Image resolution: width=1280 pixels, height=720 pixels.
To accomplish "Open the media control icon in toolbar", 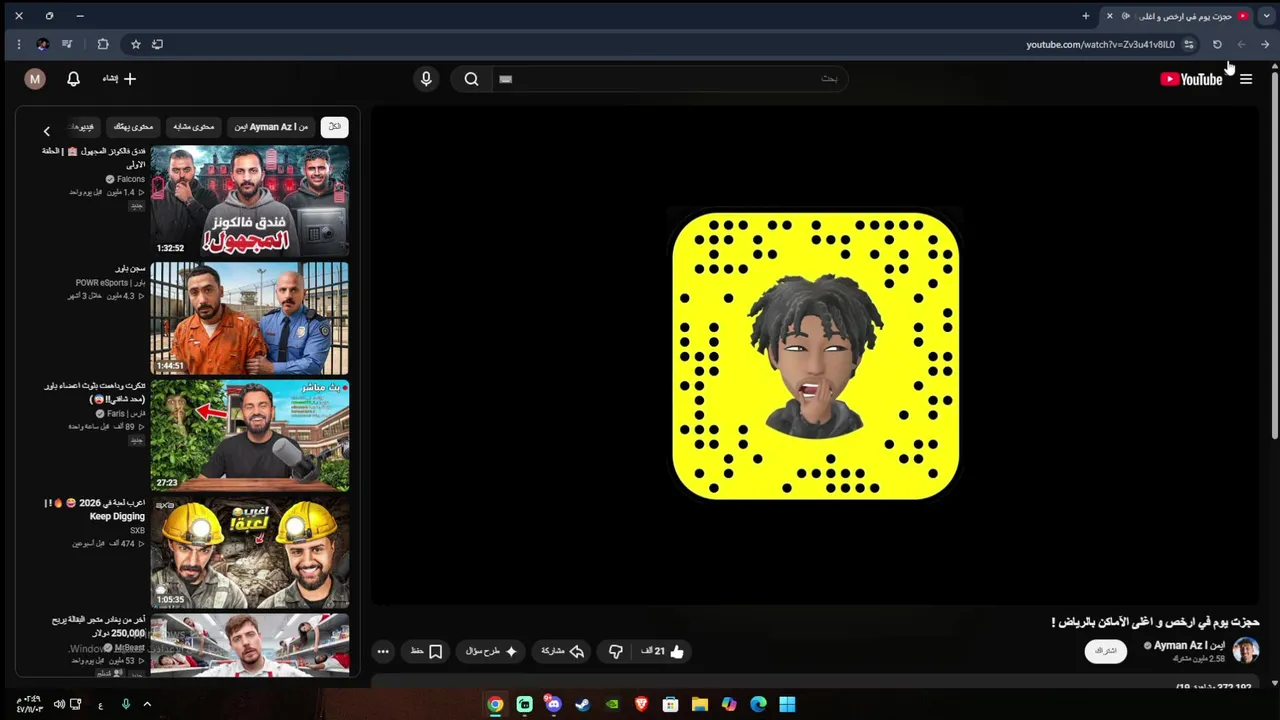I will point(67,44).
